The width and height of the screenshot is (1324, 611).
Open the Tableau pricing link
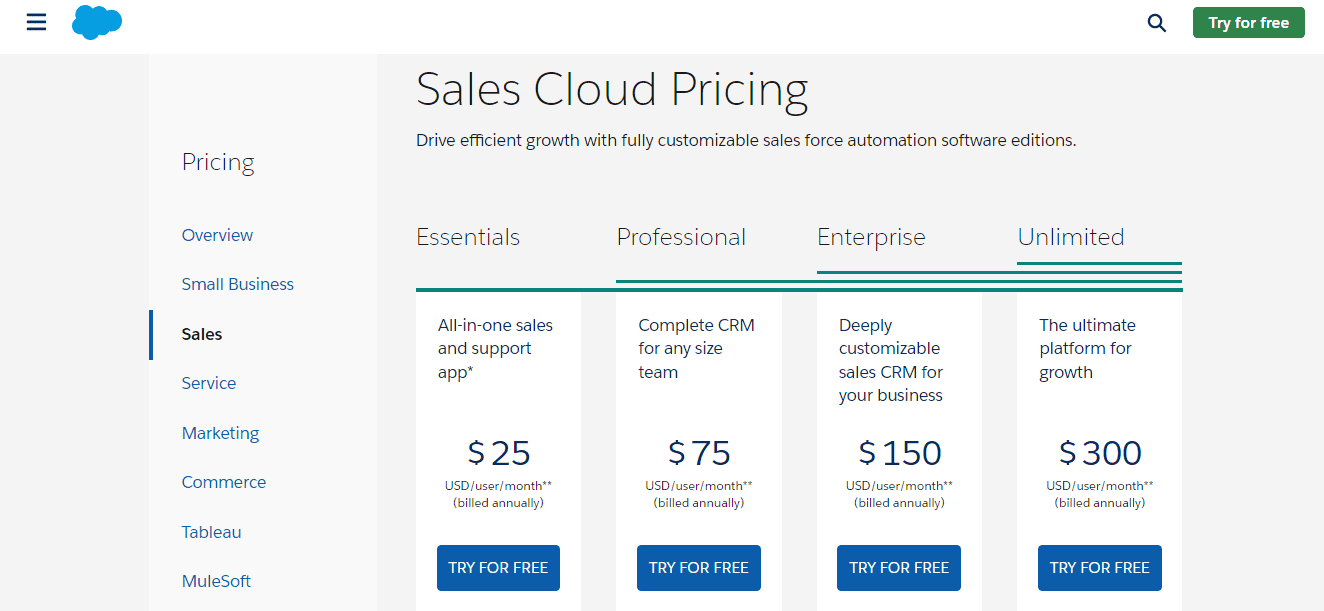212,532
